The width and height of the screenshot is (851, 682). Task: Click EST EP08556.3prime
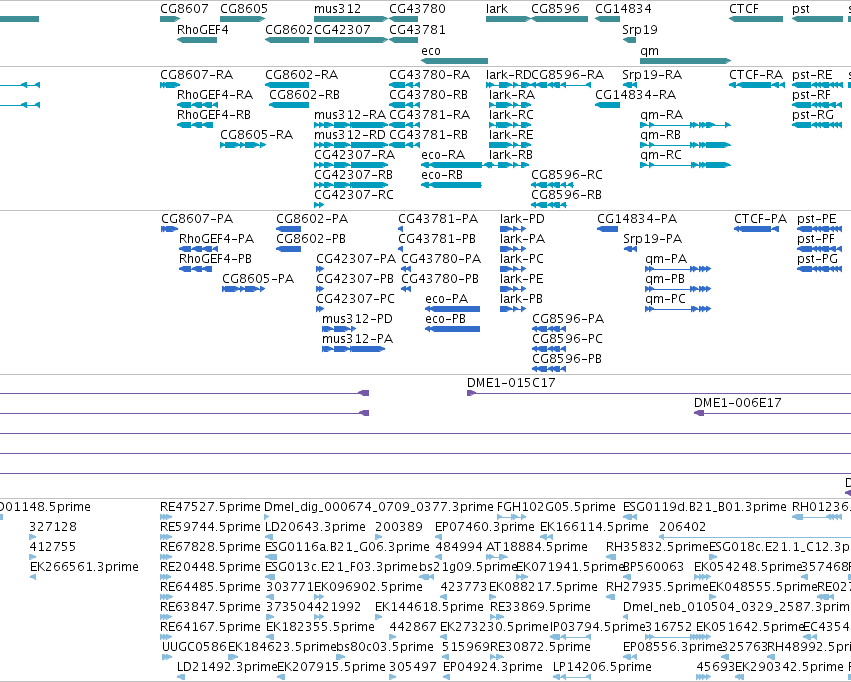click(673, 647)
